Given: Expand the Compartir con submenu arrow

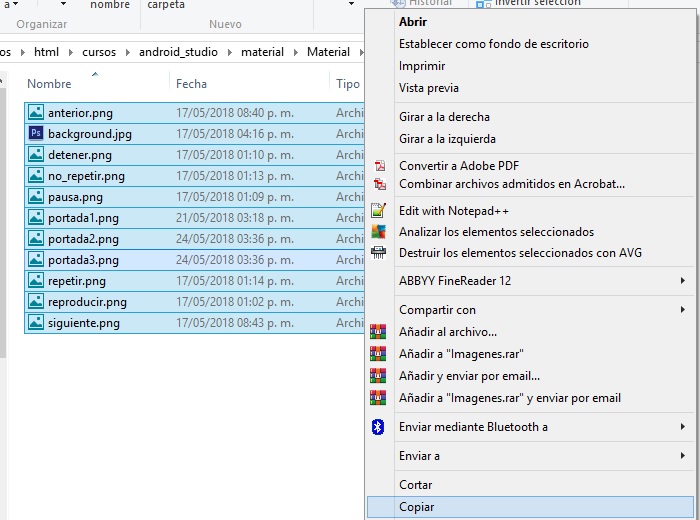Looking at the screenshot, I should pyautogui.click(x=683, y=310).
